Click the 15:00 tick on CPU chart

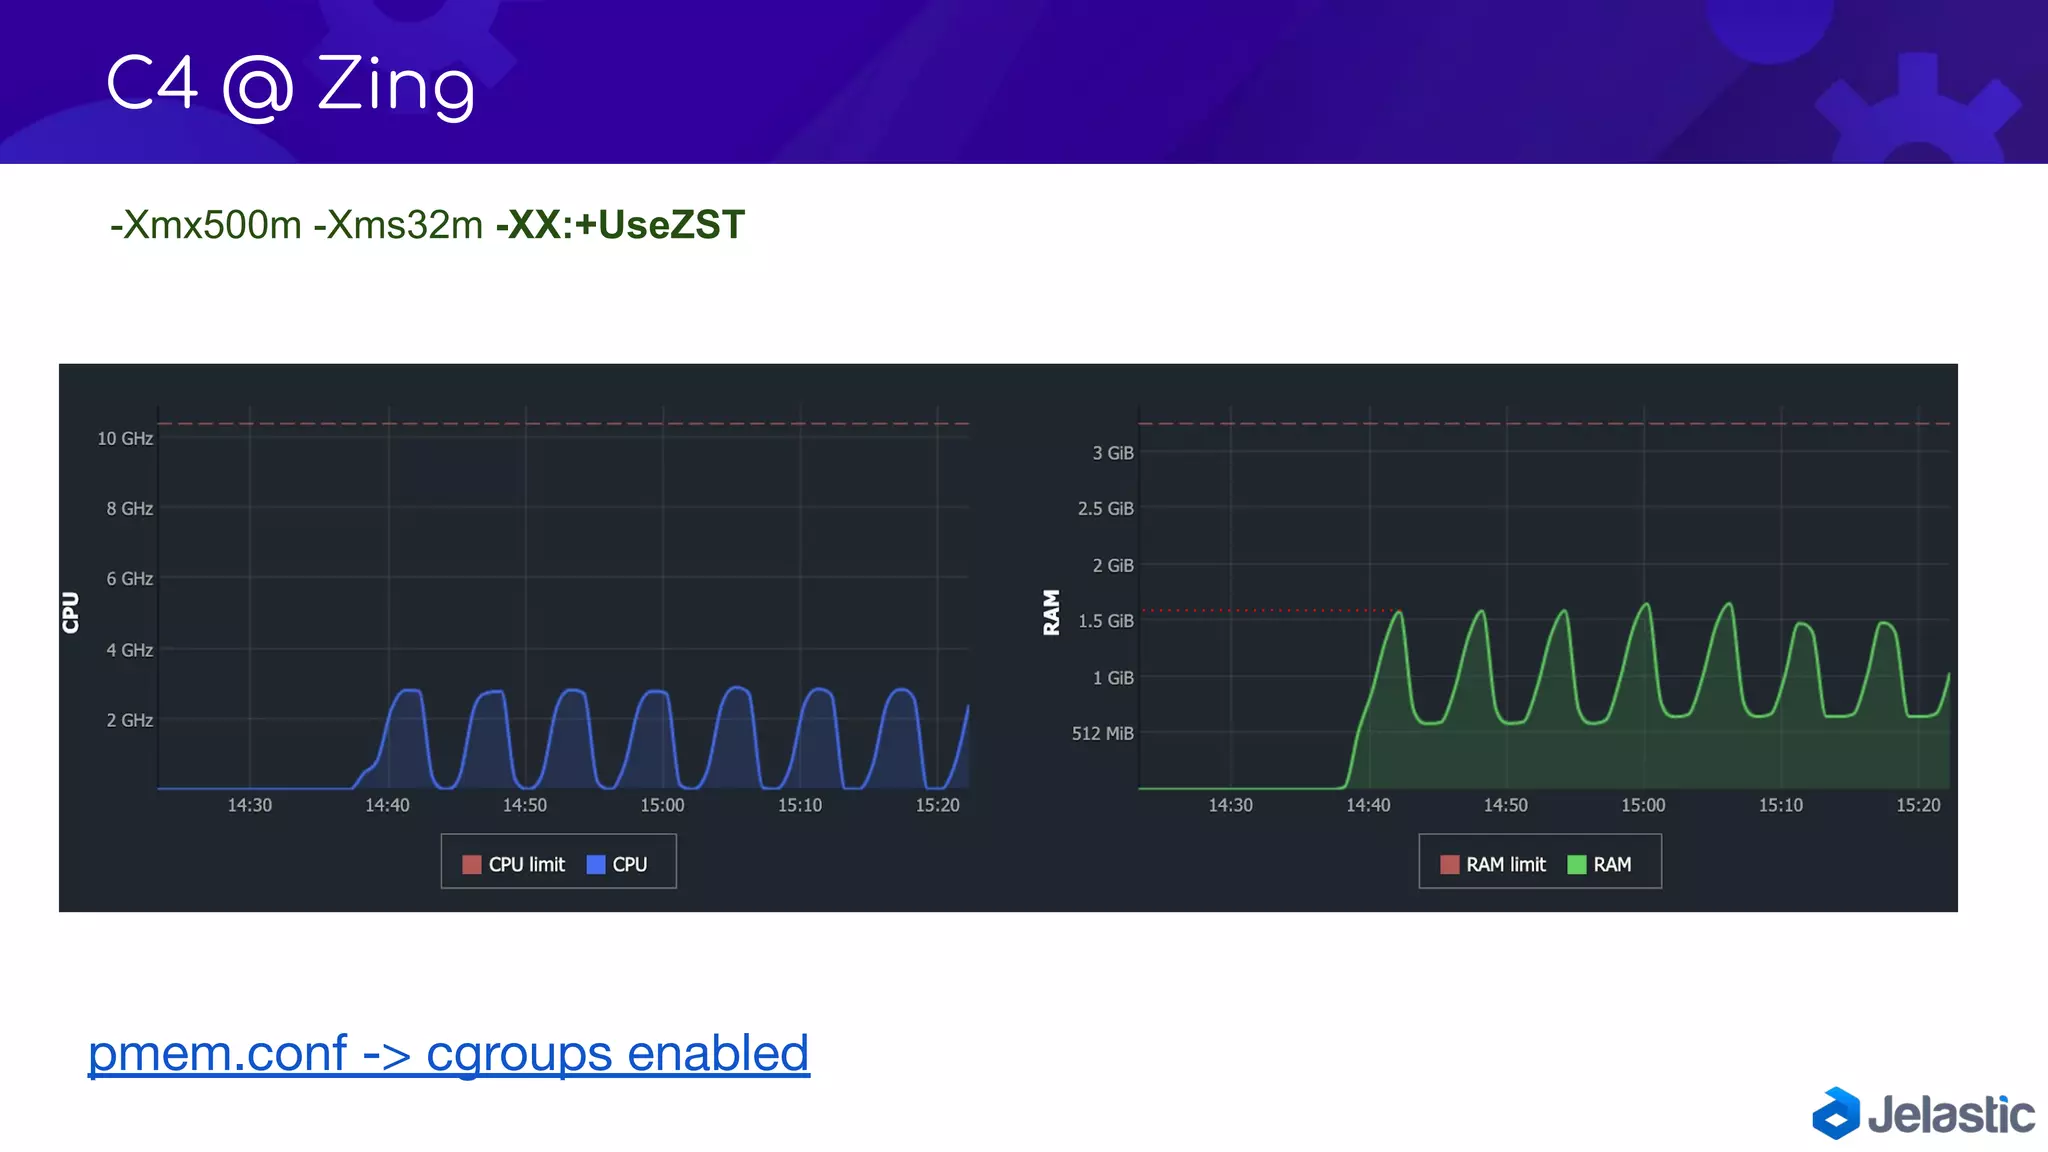(663, 806)
